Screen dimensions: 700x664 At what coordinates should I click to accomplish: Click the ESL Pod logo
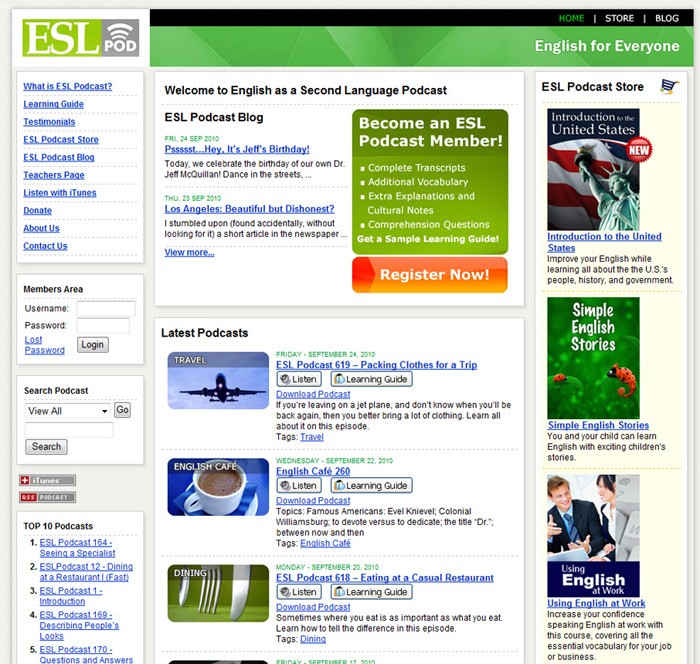[x=81, y=38]
